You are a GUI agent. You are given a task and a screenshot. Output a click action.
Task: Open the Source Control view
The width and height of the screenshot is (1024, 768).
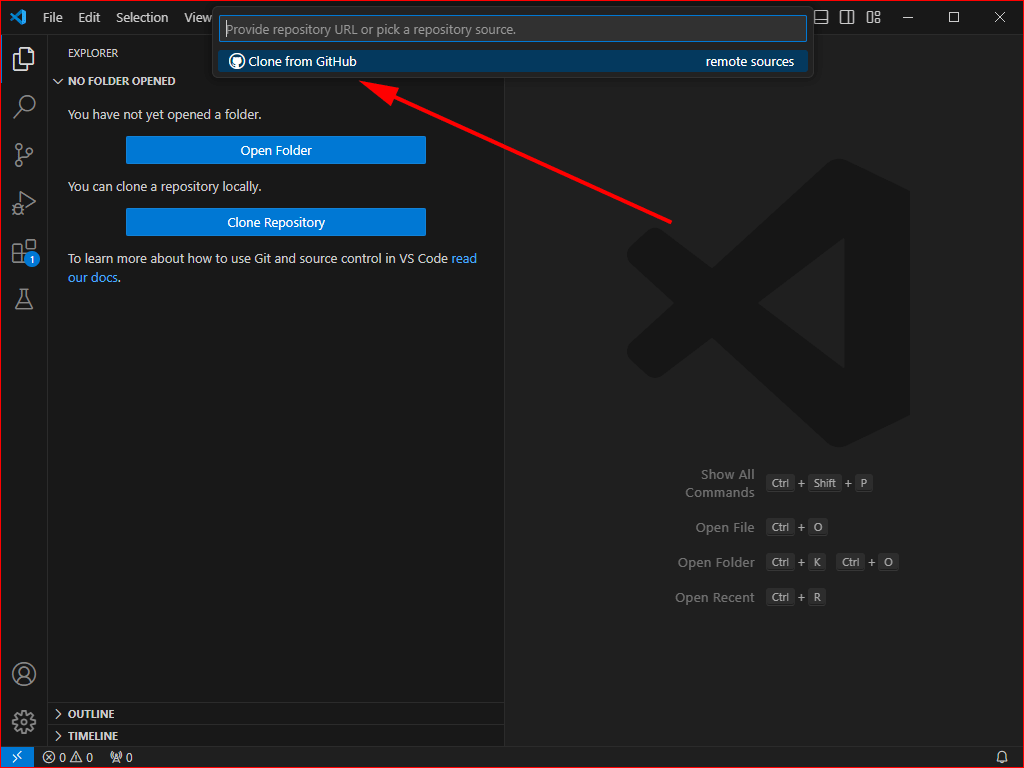[24, 155]
